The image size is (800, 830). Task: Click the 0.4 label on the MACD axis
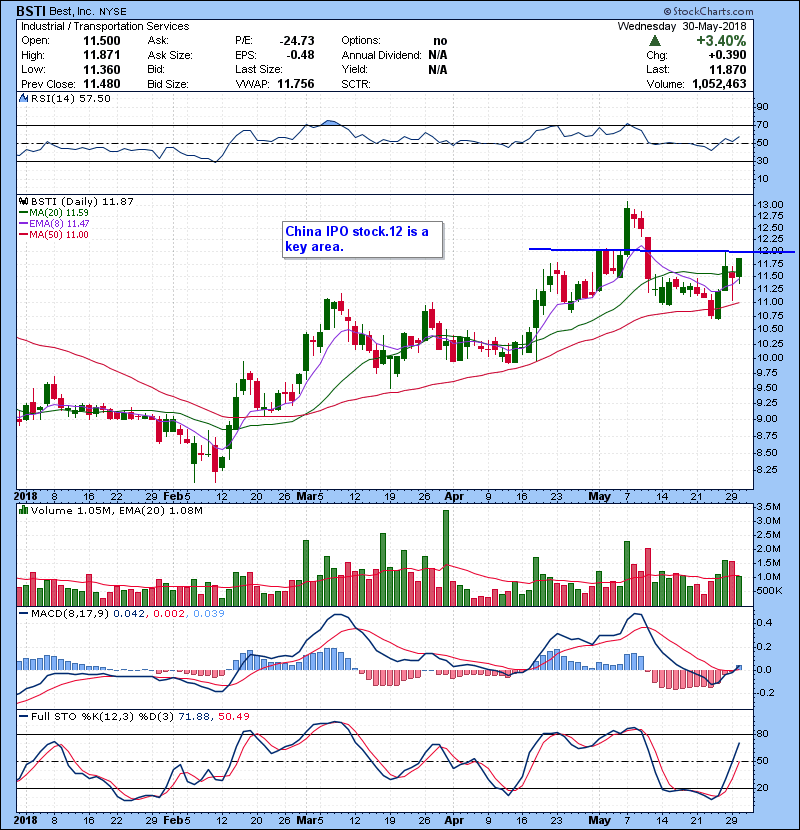(765, 622)
